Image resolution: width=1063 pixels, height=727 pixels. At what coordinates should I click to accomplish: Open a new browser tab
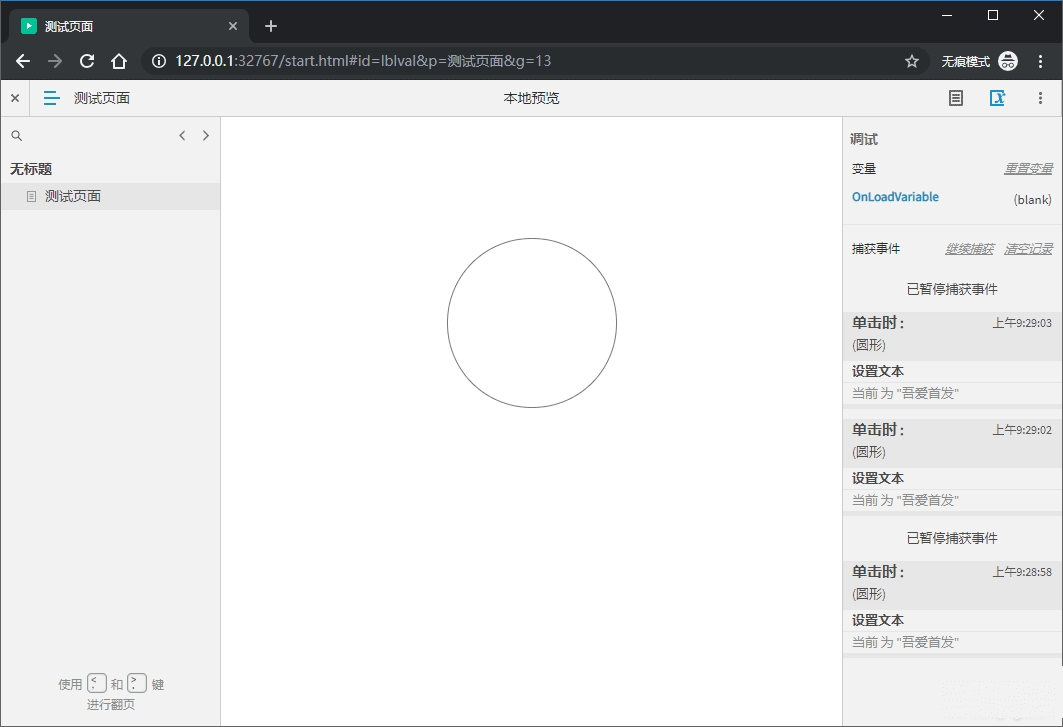(271, 26)
